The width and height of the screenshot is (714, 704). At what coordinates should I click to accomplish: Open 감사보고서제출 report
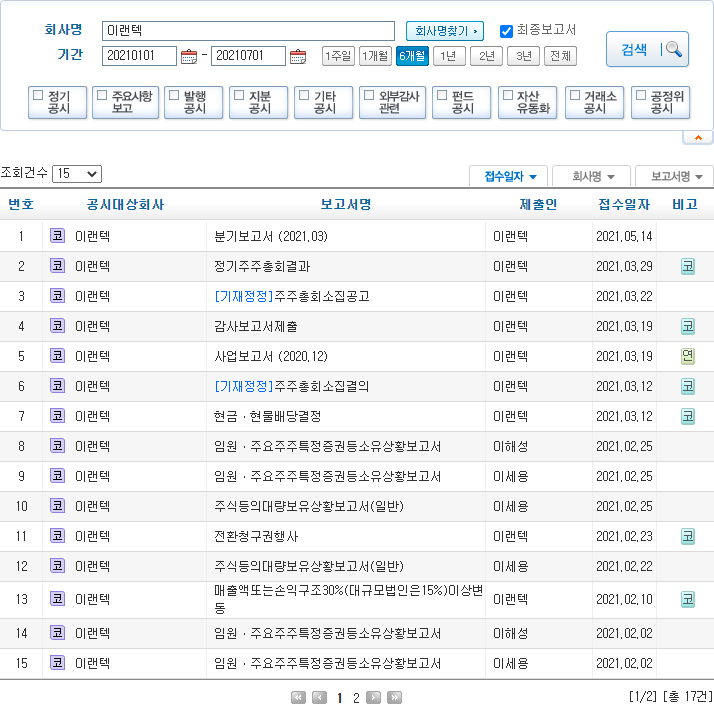click(x=255, y=326)
